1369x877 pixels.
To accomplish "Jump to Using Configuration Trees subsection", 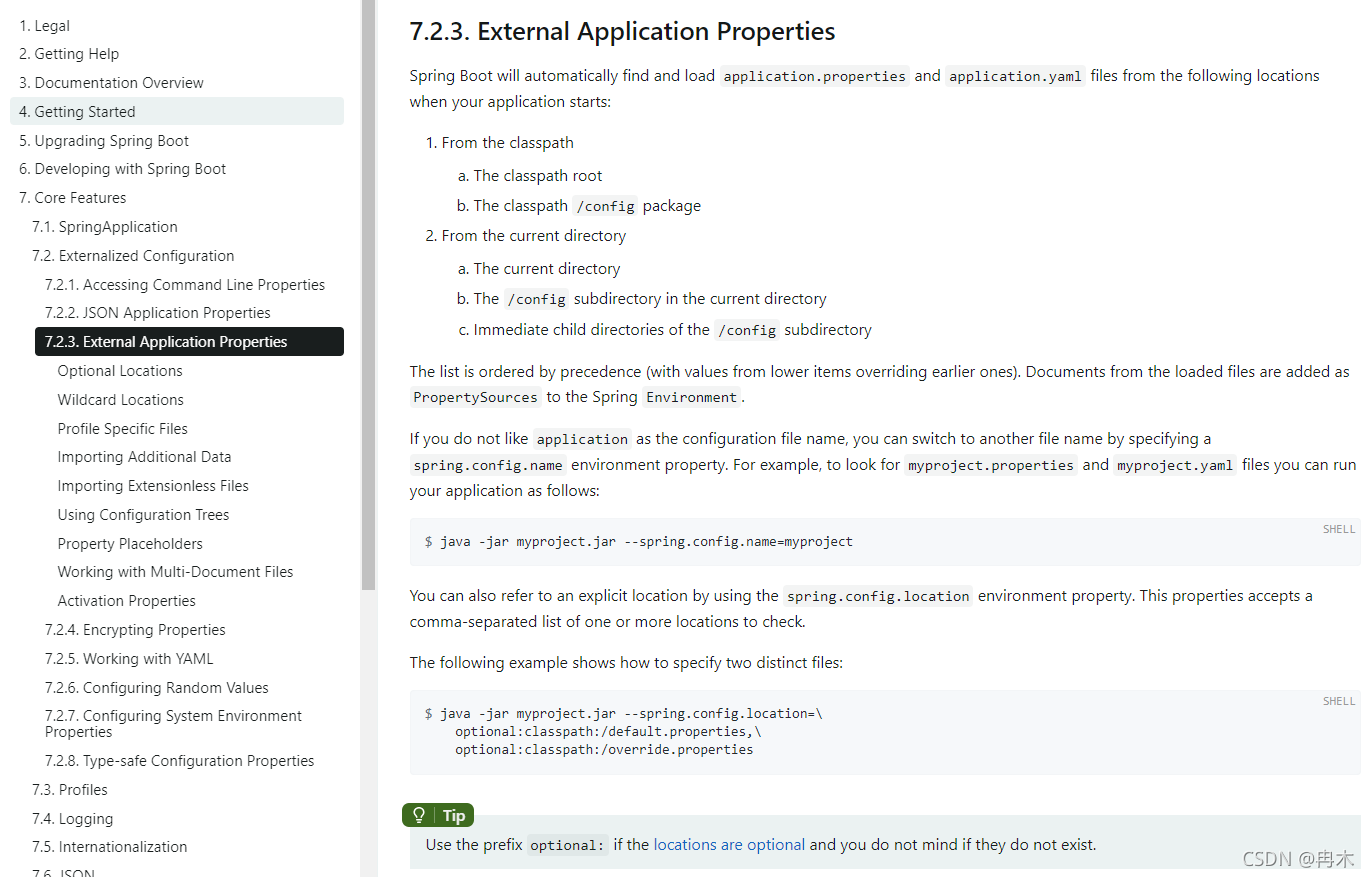I will pos(143,515).
